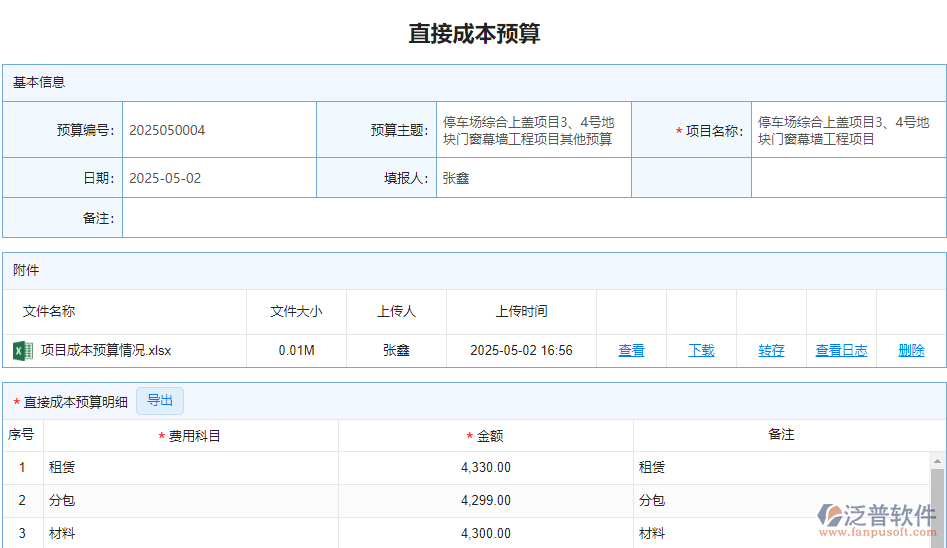Screen dimensions: 947x548
Task: Click the 上传人 column header
Action: (x=396, y=311)
